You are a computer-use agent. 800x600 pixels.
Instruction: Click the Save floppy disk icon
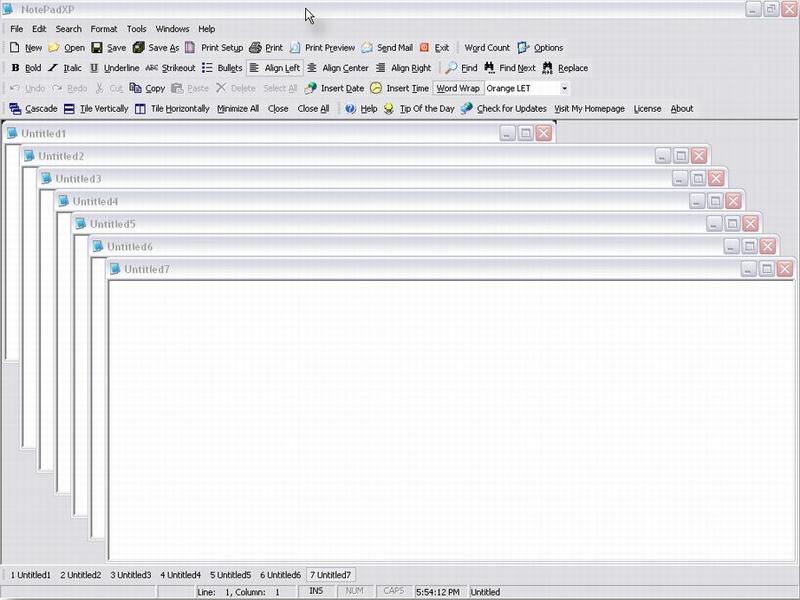[96, 47]
